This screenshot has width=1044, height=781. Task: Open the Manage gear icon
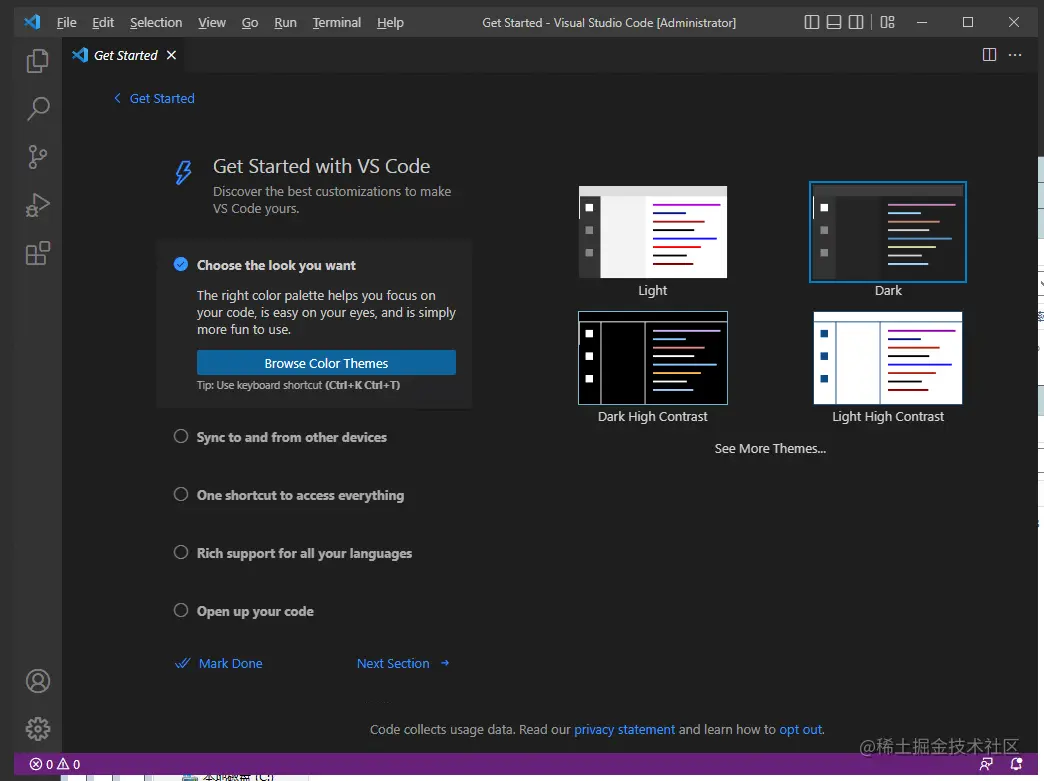pos(38,729)
